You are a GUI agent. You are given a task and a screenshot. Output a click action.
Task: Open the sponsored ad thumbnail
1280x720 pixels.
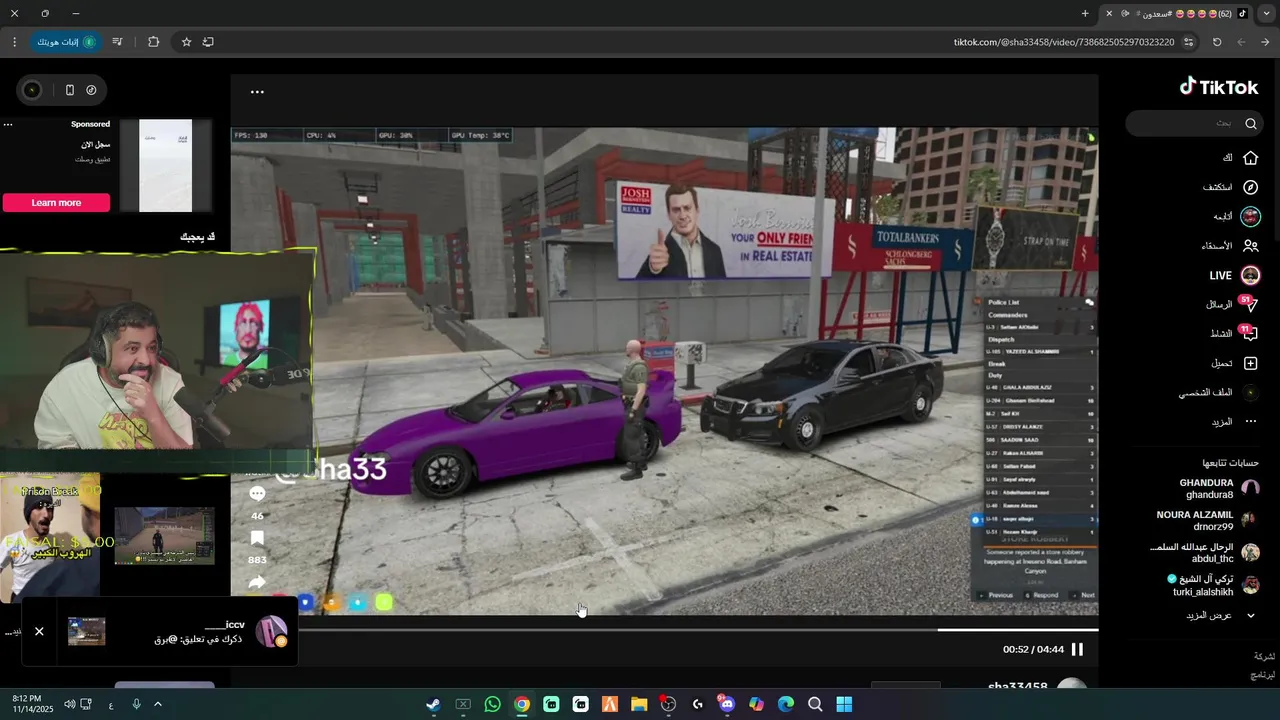pyautogui.click(x=165, y=165)
